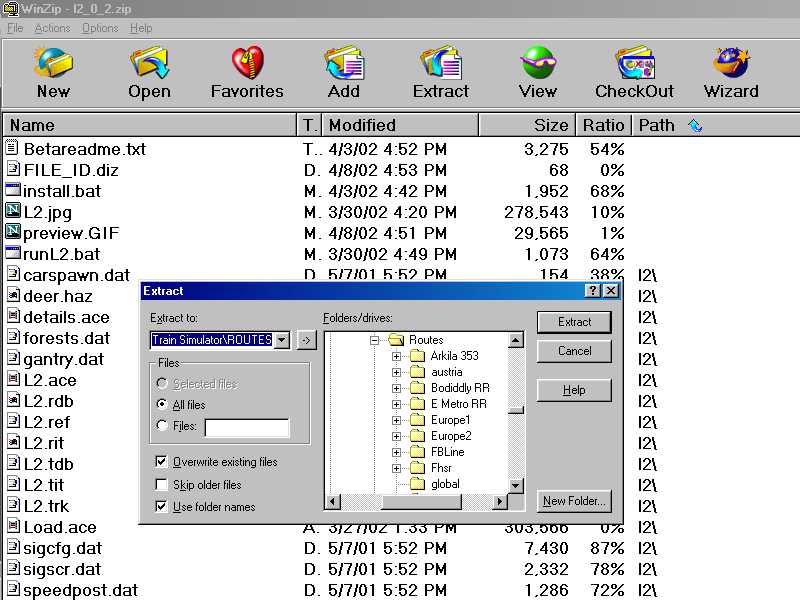Select the Betareadme.txt file icon
The height and width of the screenshot is (600, 800).
coord(12,147)
